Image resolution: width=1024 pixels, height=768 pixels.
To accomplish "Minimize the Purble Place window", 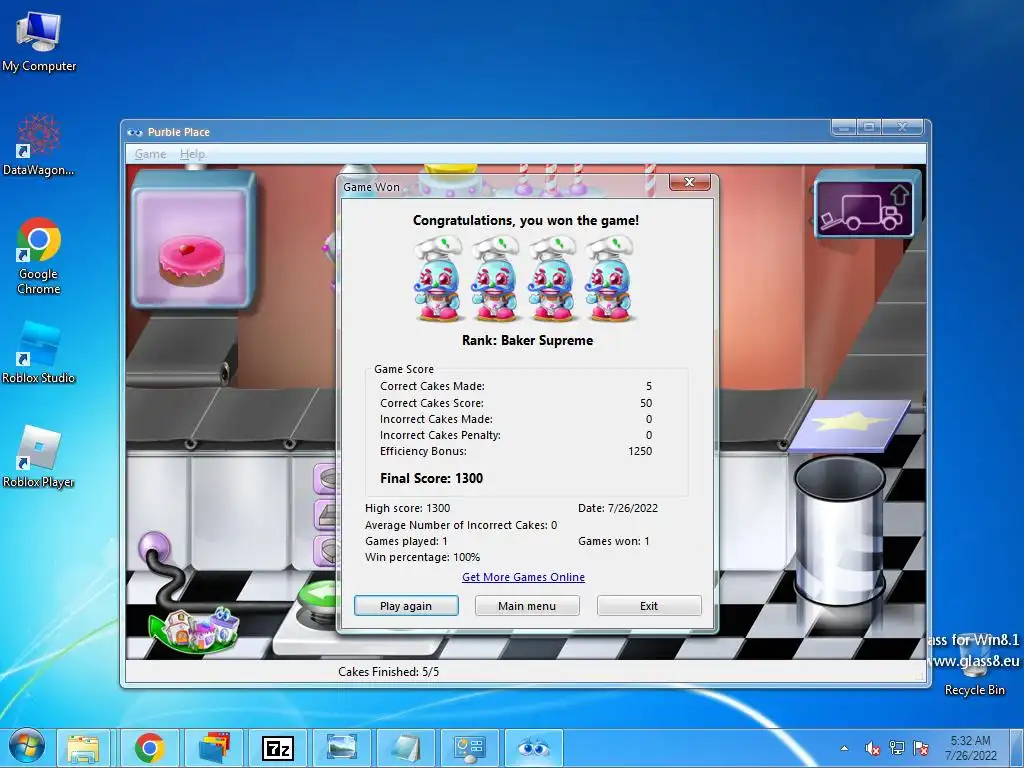I will pos(844,127).
